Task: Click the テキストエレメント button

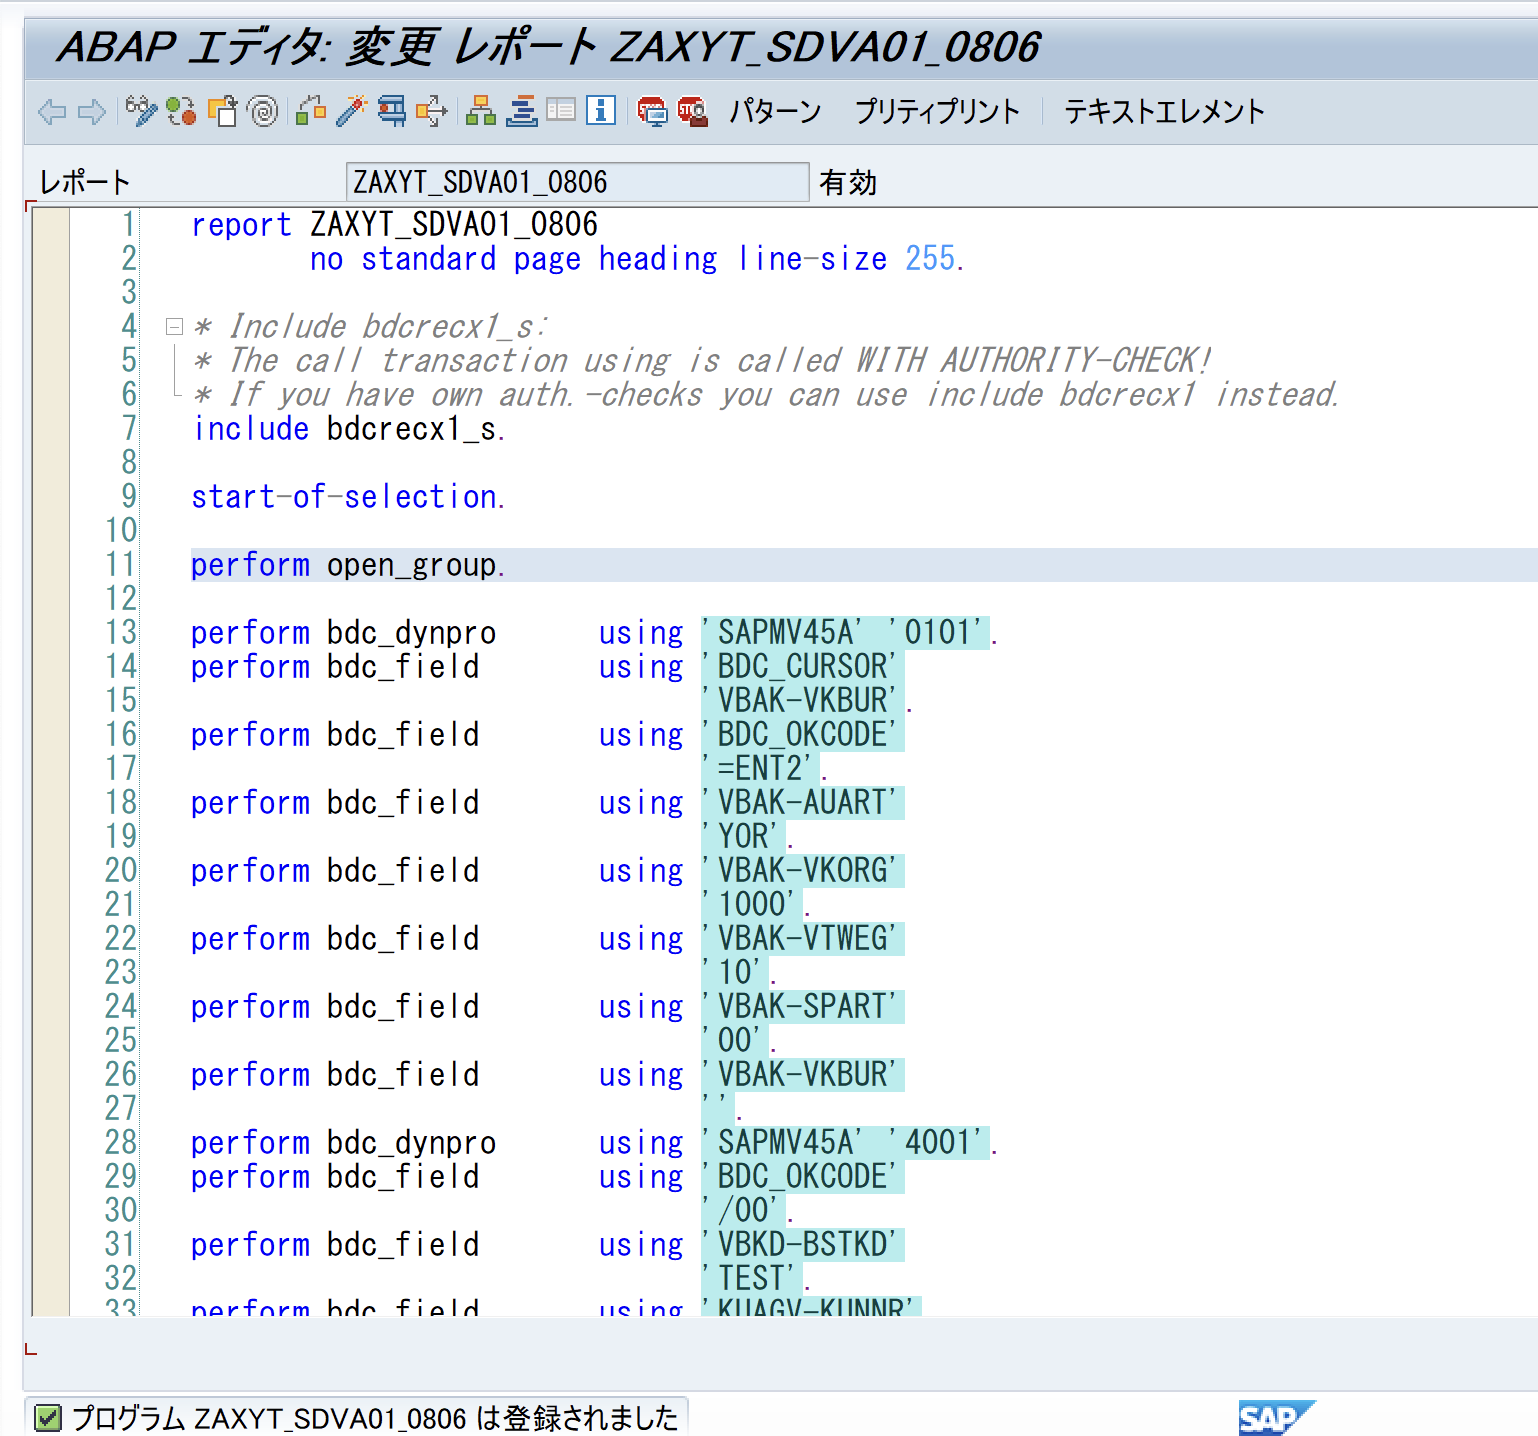Action: (1164, 111)
